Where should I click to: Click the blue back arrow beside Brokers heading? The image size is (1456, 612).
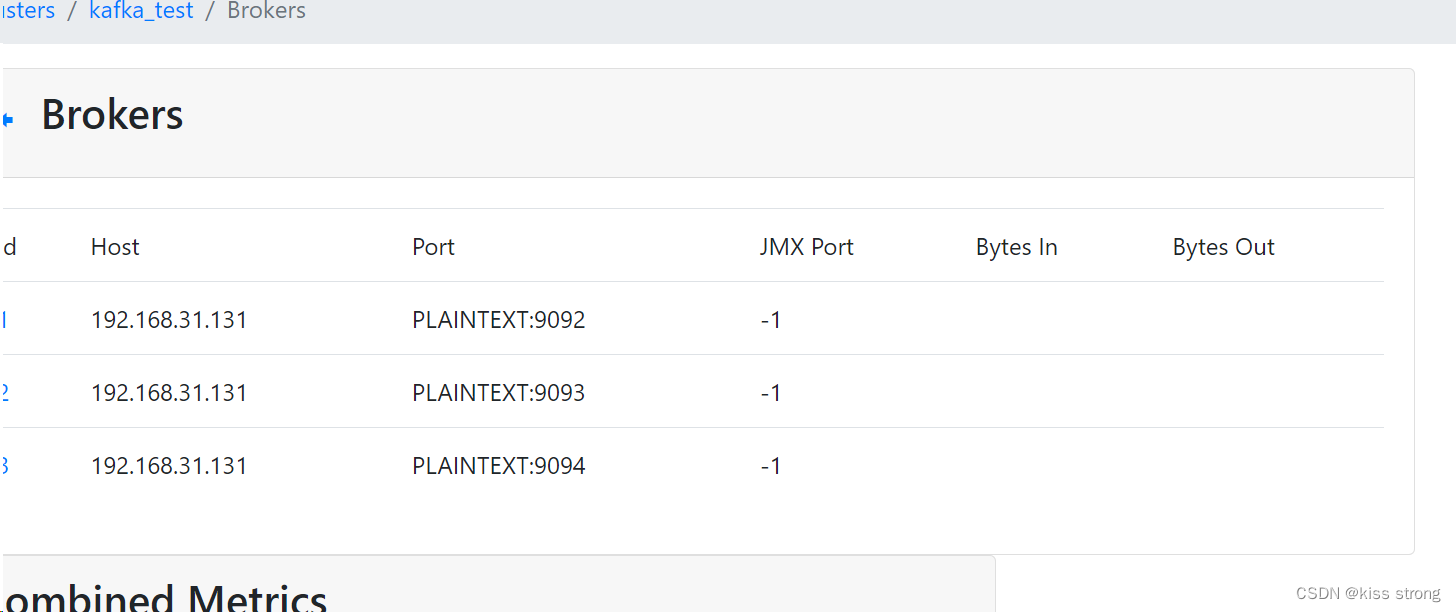click(x=6, y=119)
